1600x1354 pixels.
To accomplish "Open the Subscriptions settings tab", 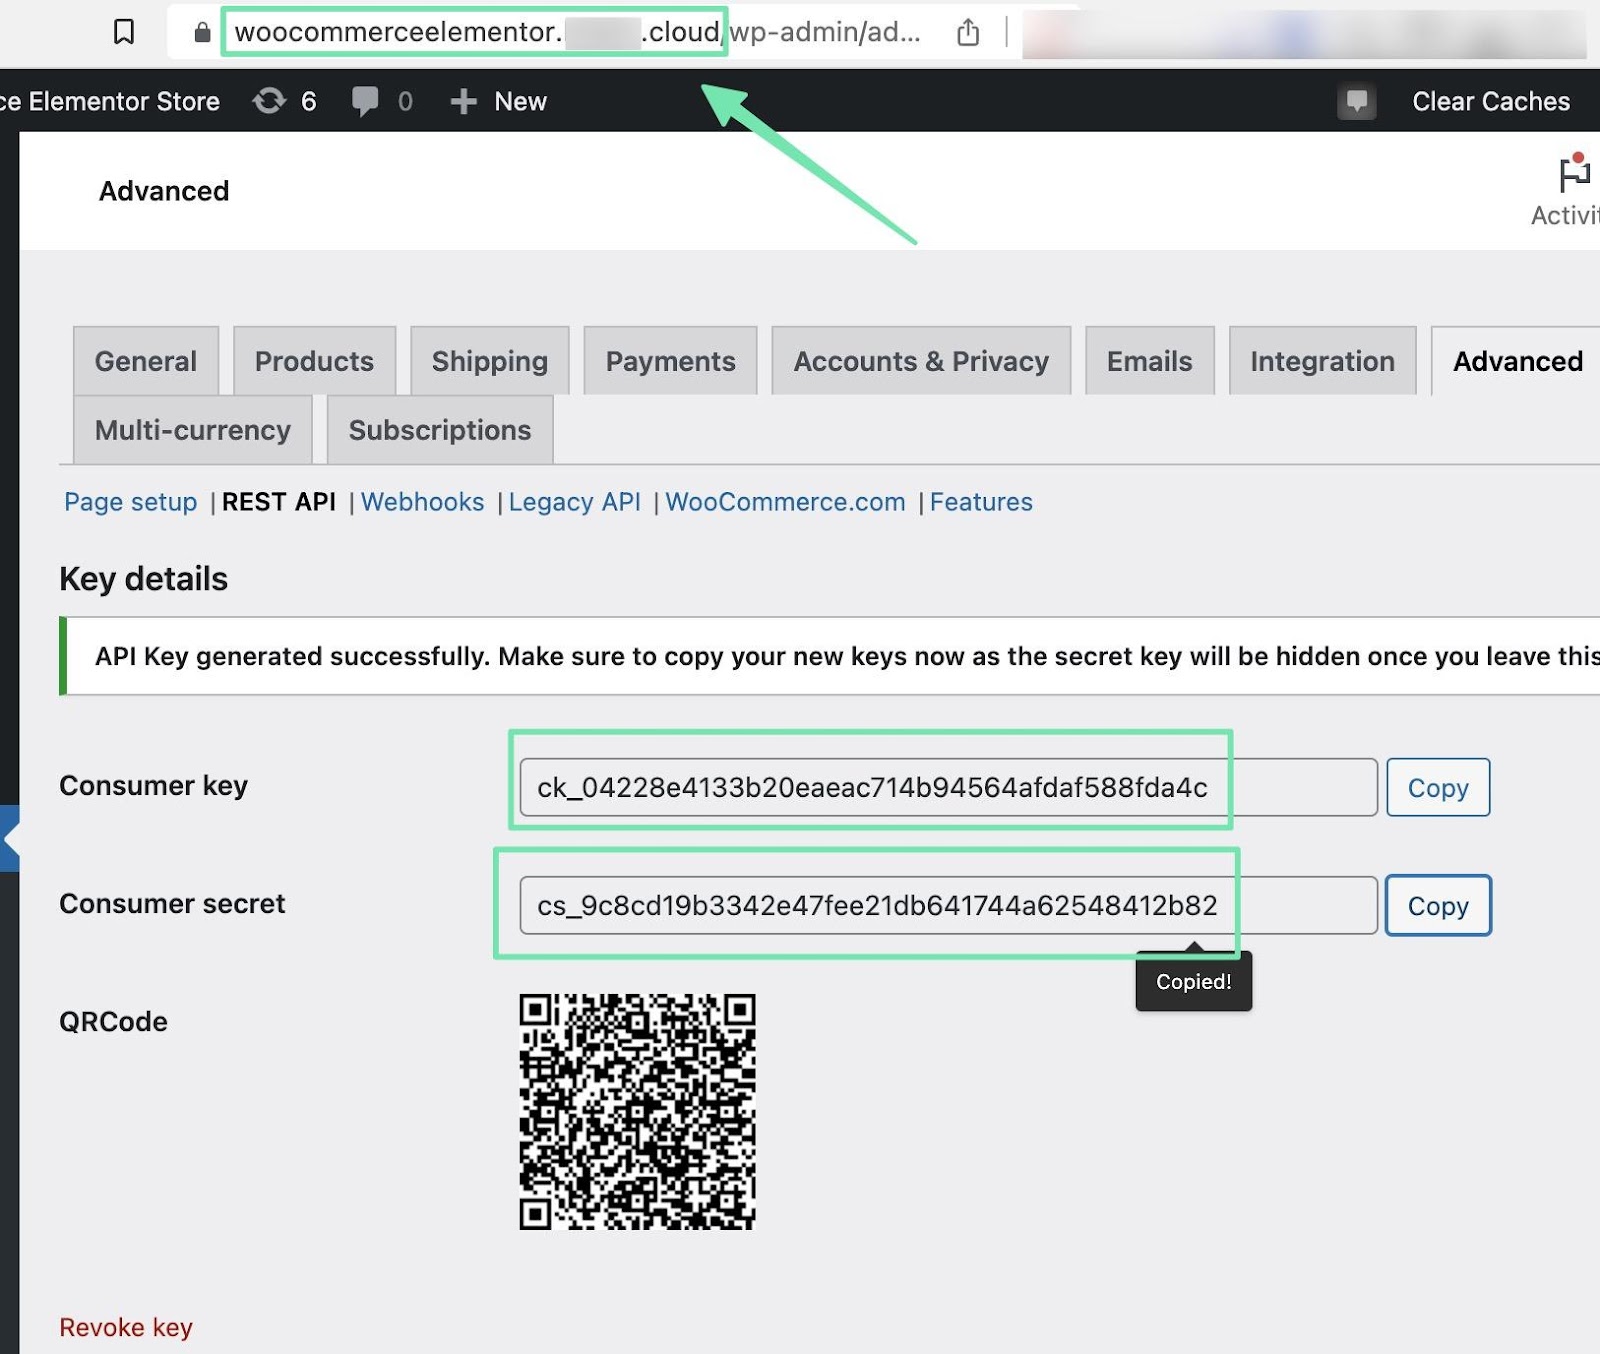I will pyautogui.click(x=439, y=430).
